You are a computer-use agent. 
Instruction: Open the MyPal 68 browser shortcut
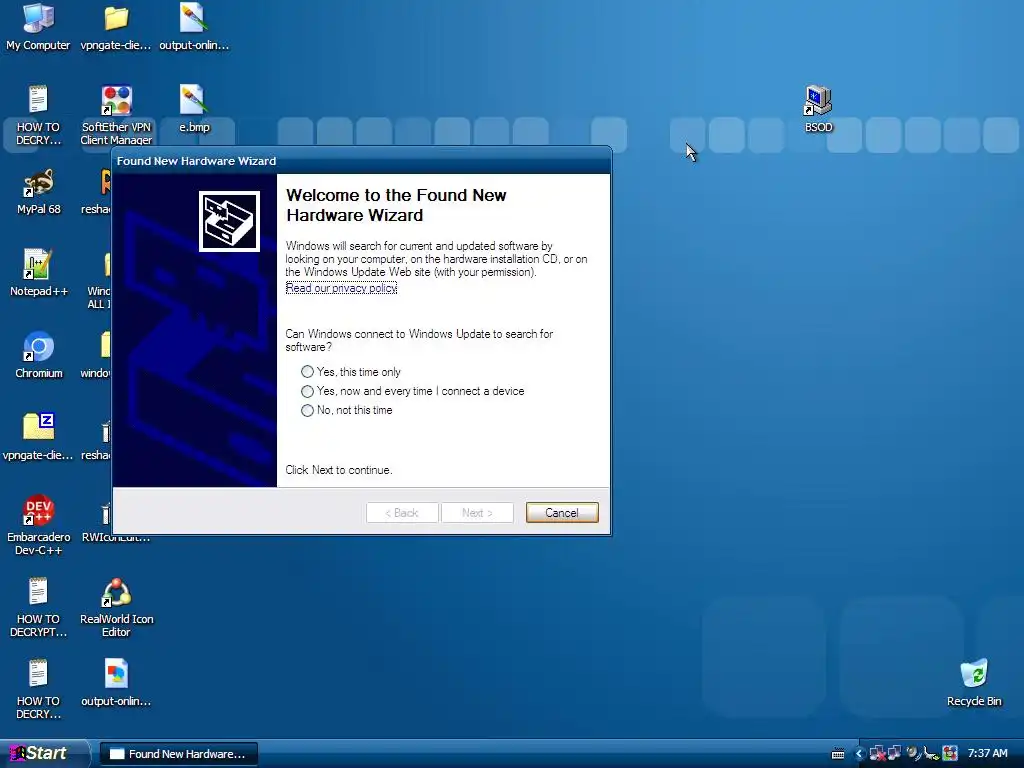(39, 192)
